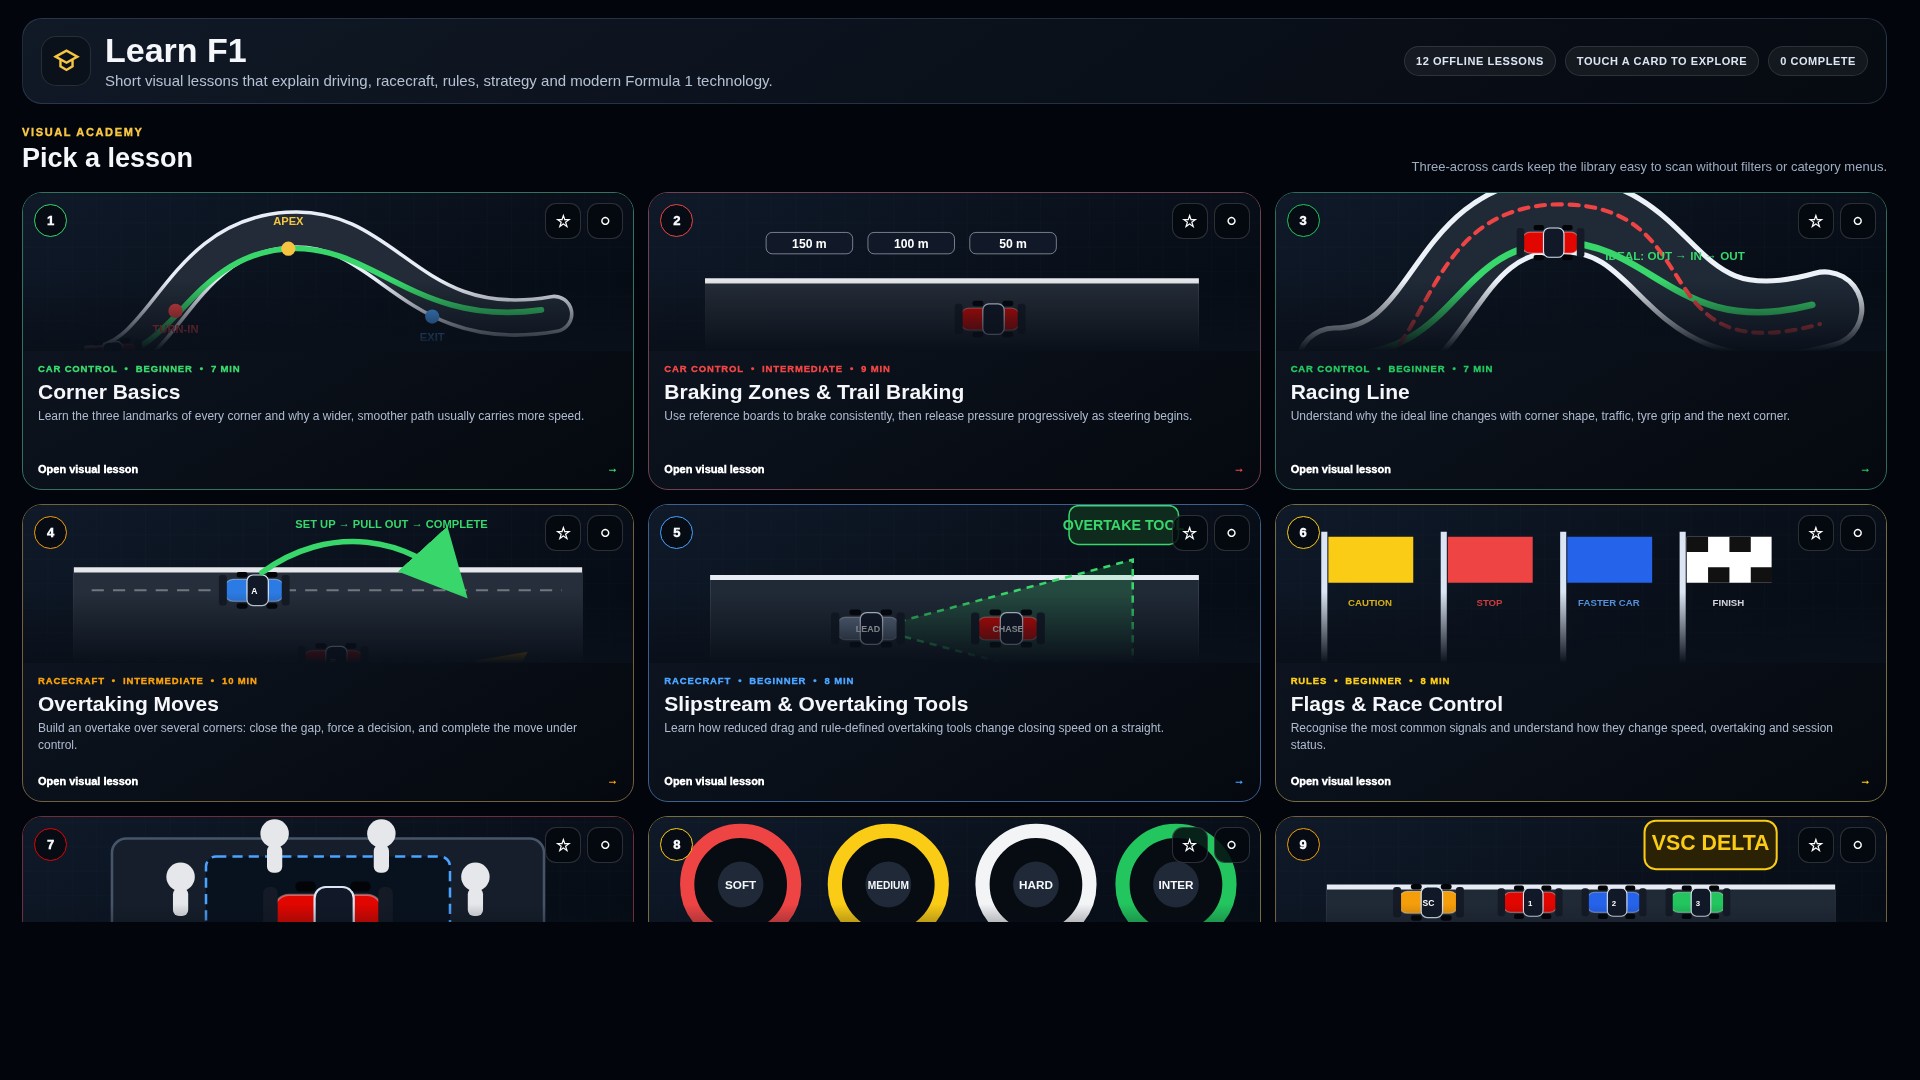Toggle completion circle on lesson 8 card
Screen dimensions: 1920x1080
click(x=1231, y=845)
